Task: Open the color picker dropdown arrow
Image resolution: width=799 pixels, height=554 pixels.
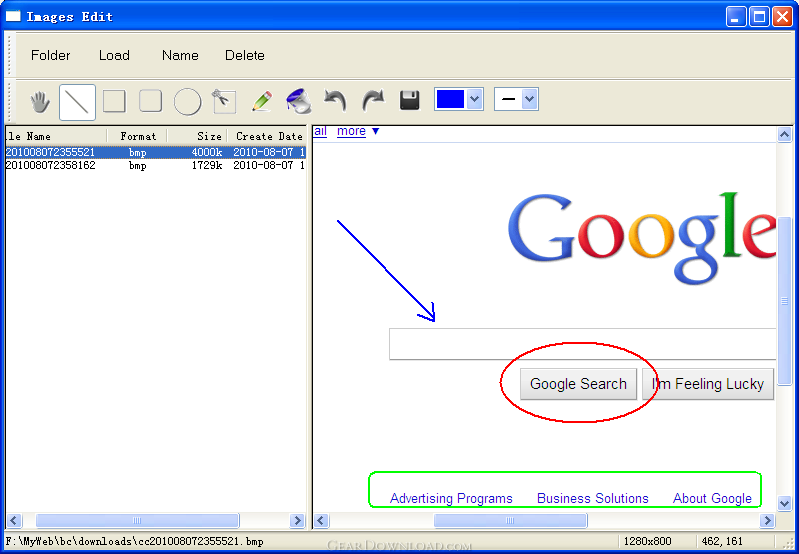Action: (474, 99)
